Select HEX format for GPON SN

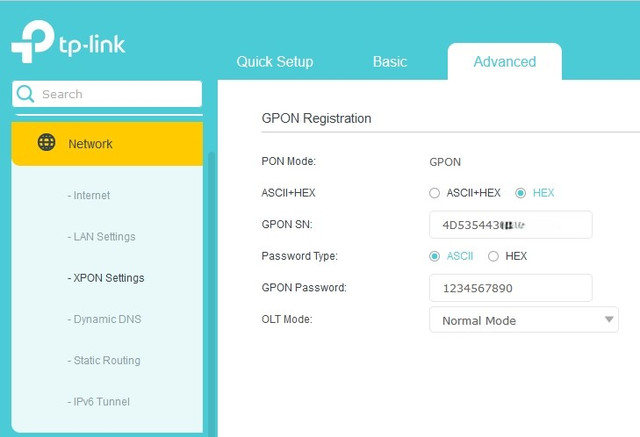[x=520, y=193]
